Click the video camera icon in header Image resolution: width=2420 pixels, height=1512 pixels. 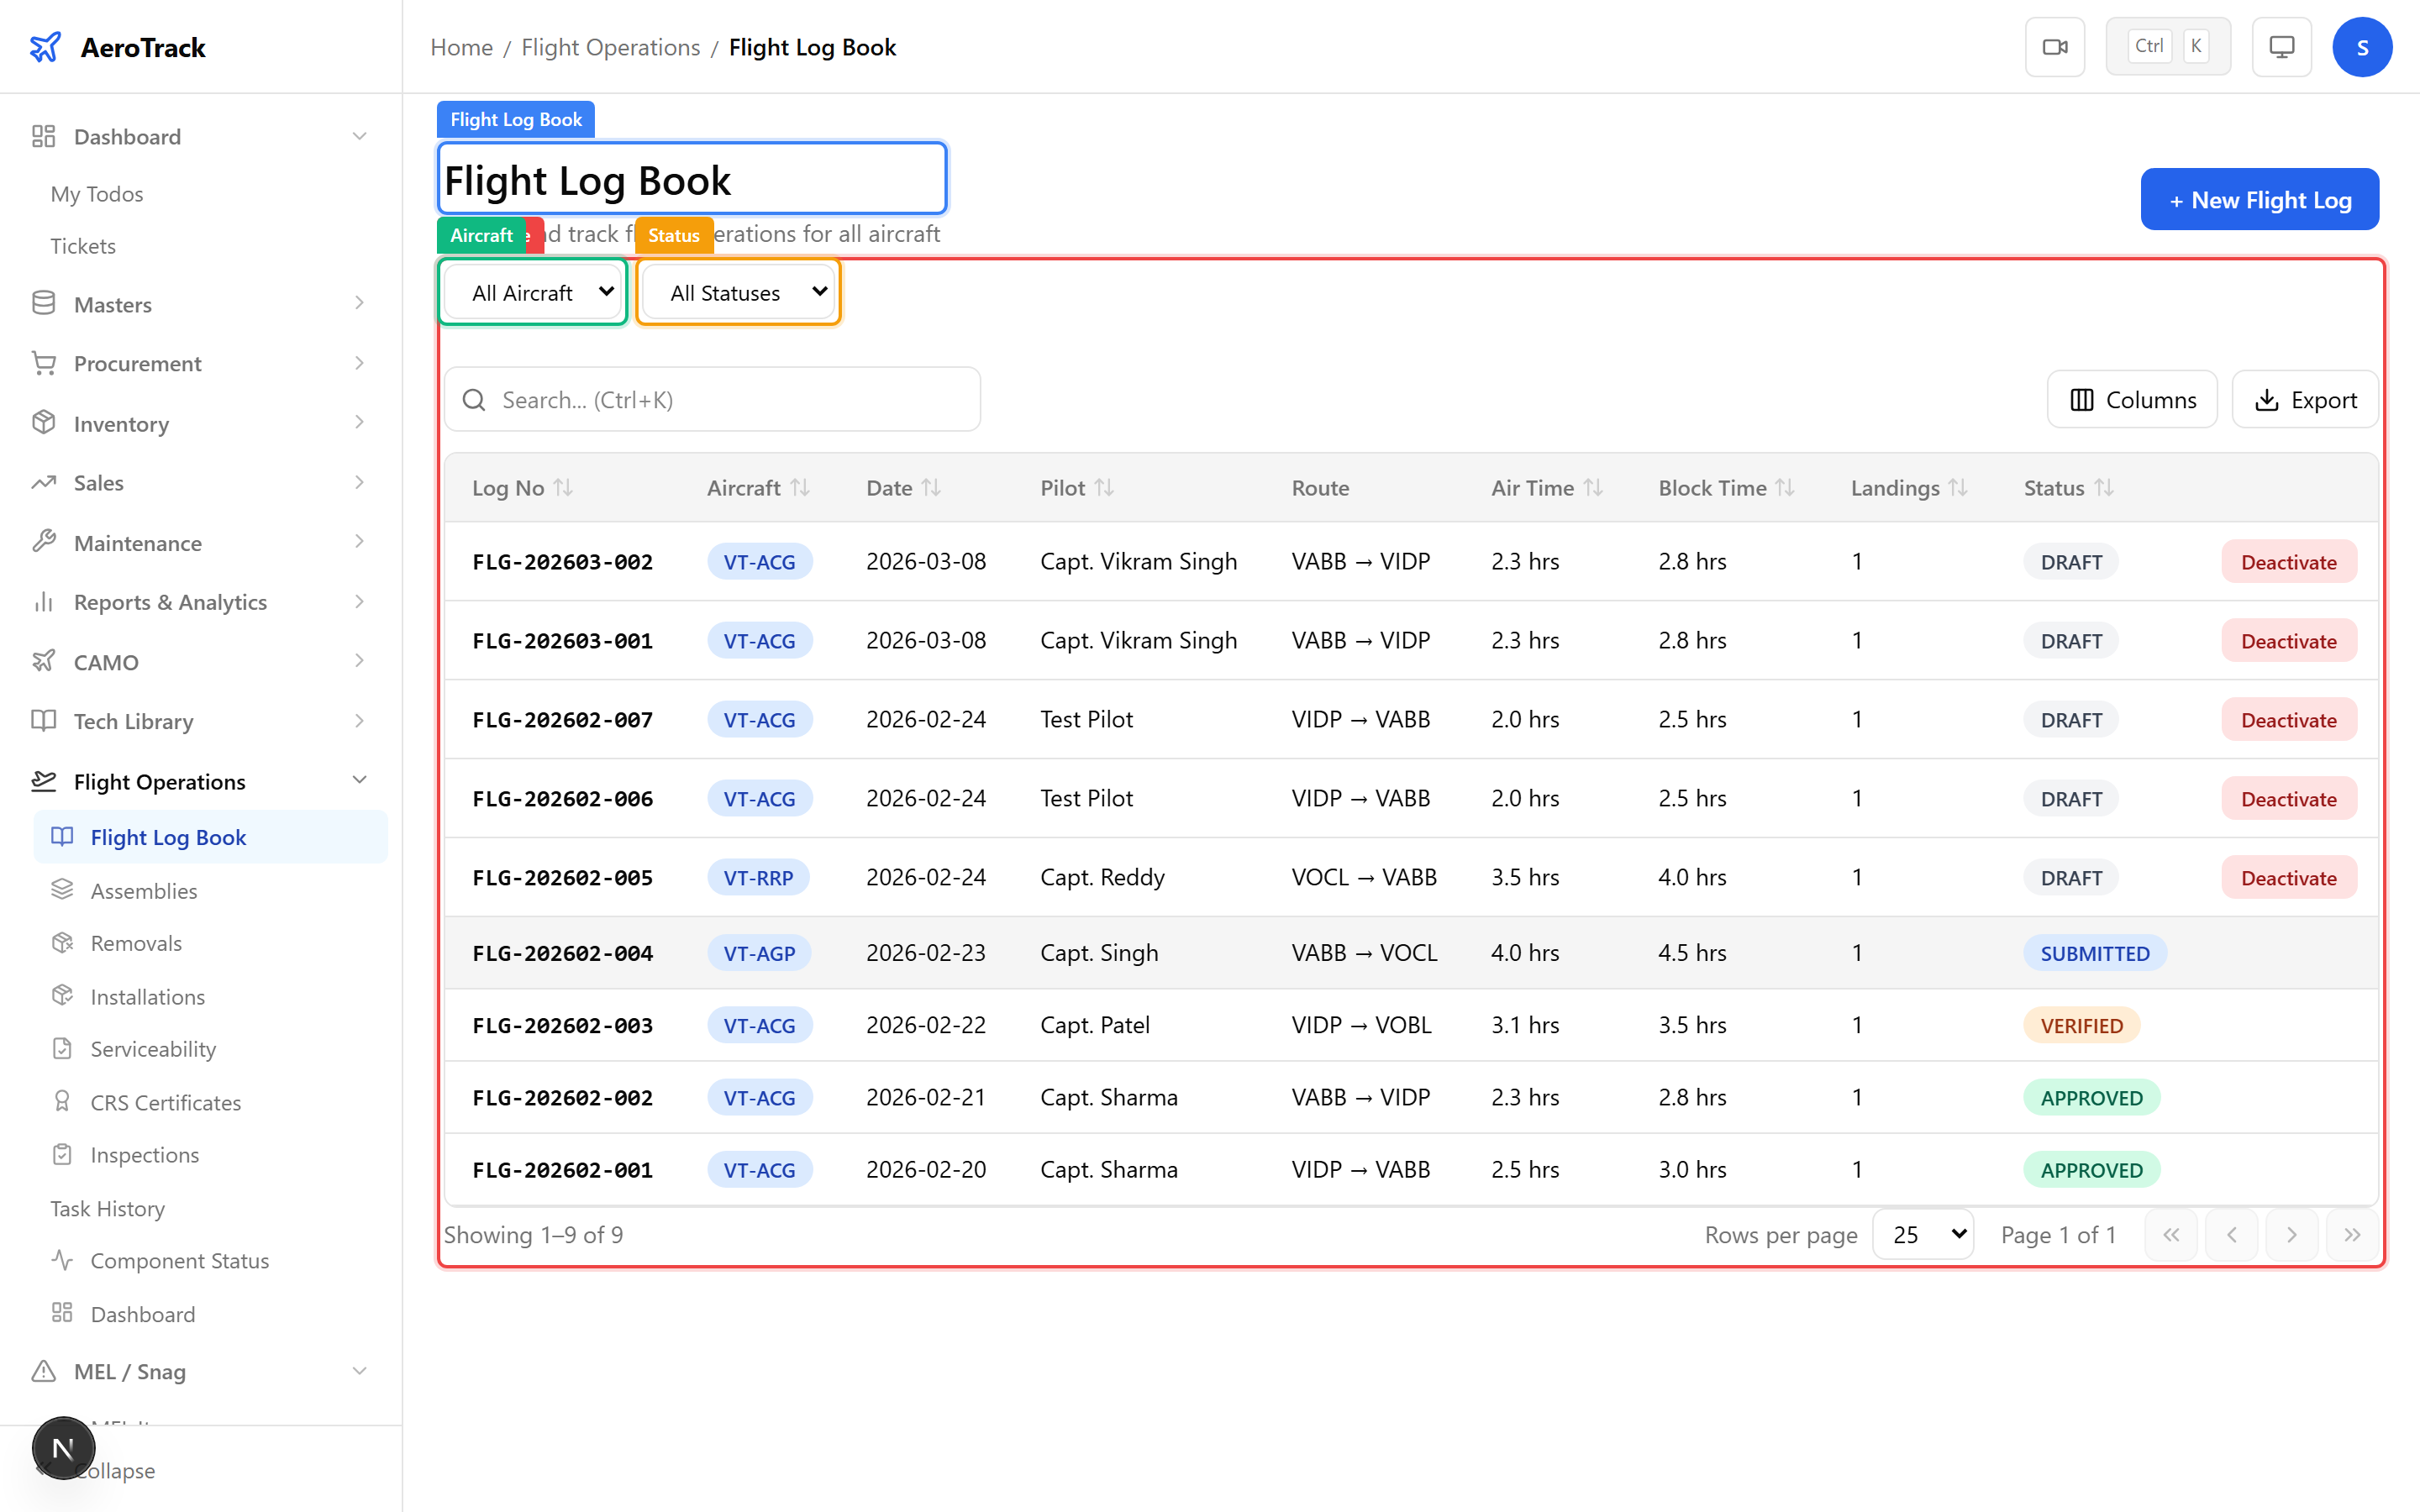[x=2054, y=47]
